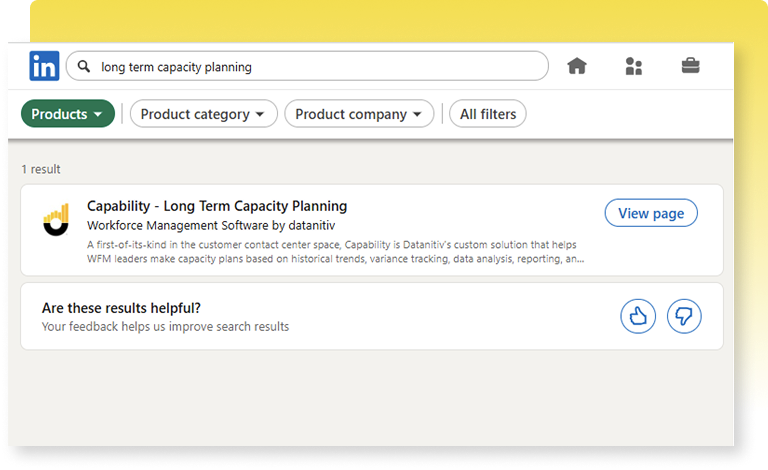Click the search magnifier icon

click(84, 67)
